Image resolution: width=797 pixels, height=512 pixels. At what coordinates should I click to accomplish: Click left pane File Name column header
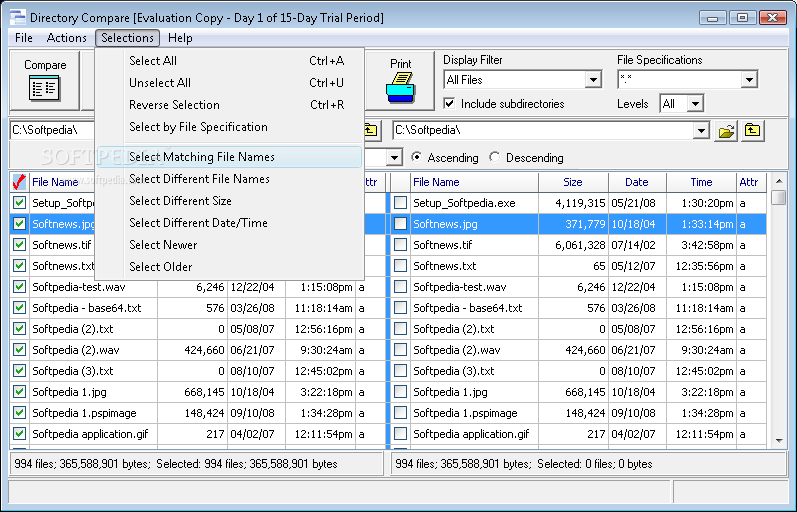[62, 182]
